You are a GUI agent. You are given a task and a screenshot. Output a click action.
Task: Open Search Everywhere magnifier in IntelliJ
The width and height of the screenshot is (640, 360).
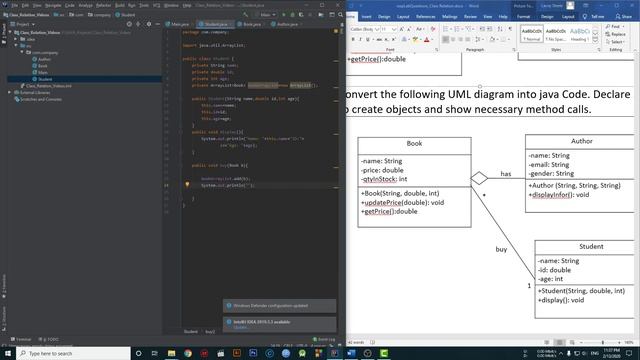tap(340, 15)
